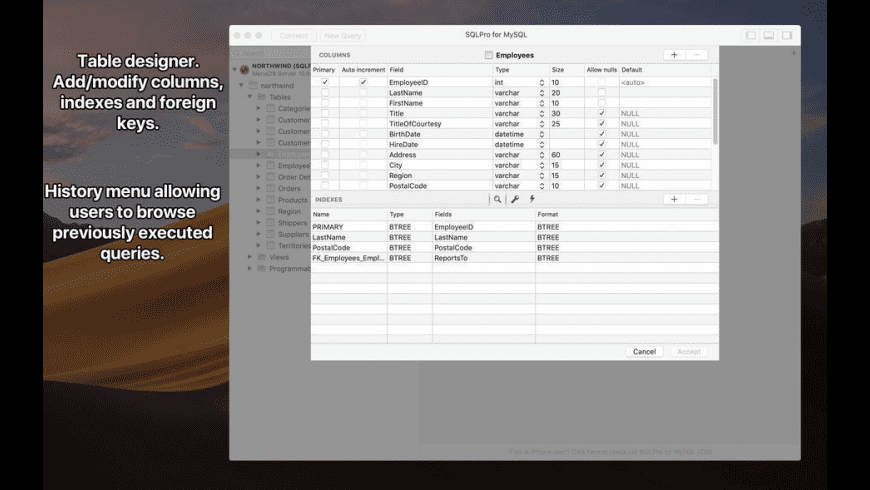Expand the Orders table node
Viewport: 870px width, 490px height.
pos(259,188)
